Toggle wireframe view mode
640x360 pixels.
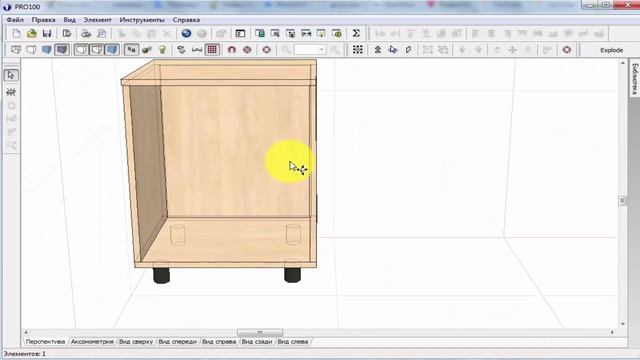pyautogui.click(x=16, y=50)
